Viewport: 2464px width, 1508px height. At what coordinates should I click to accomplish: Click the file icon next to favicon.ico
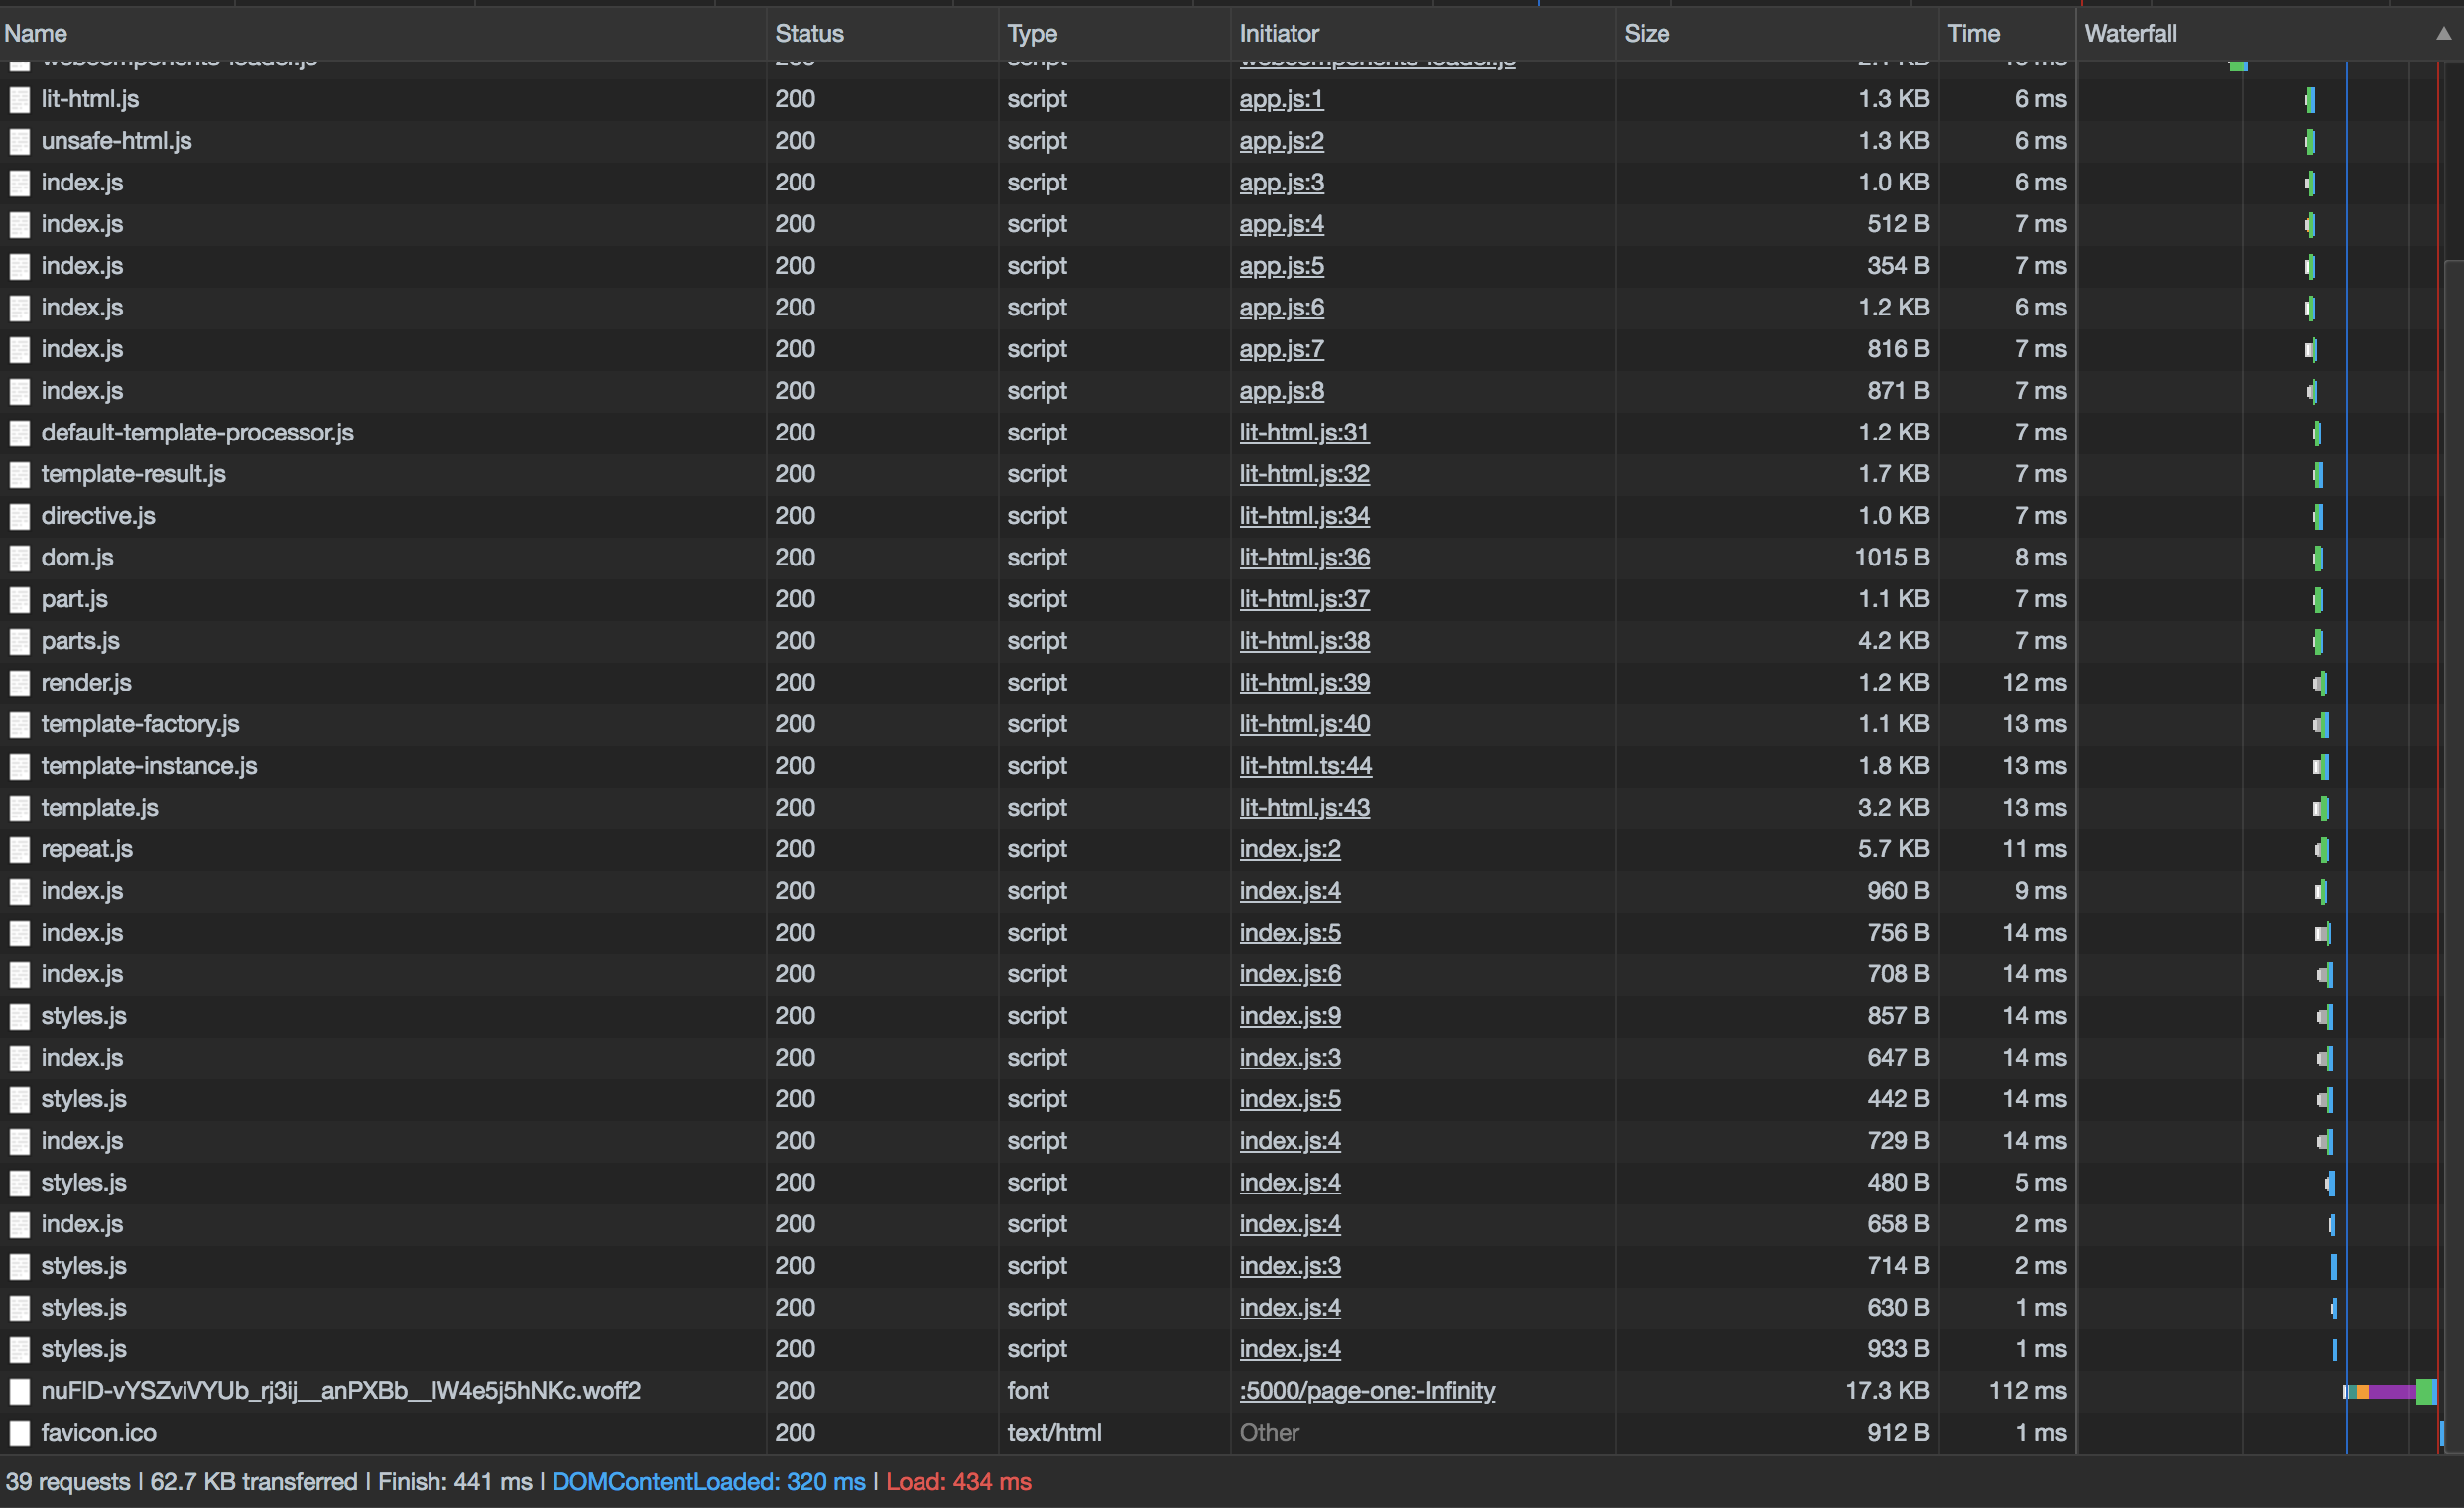pos(20,1432)
